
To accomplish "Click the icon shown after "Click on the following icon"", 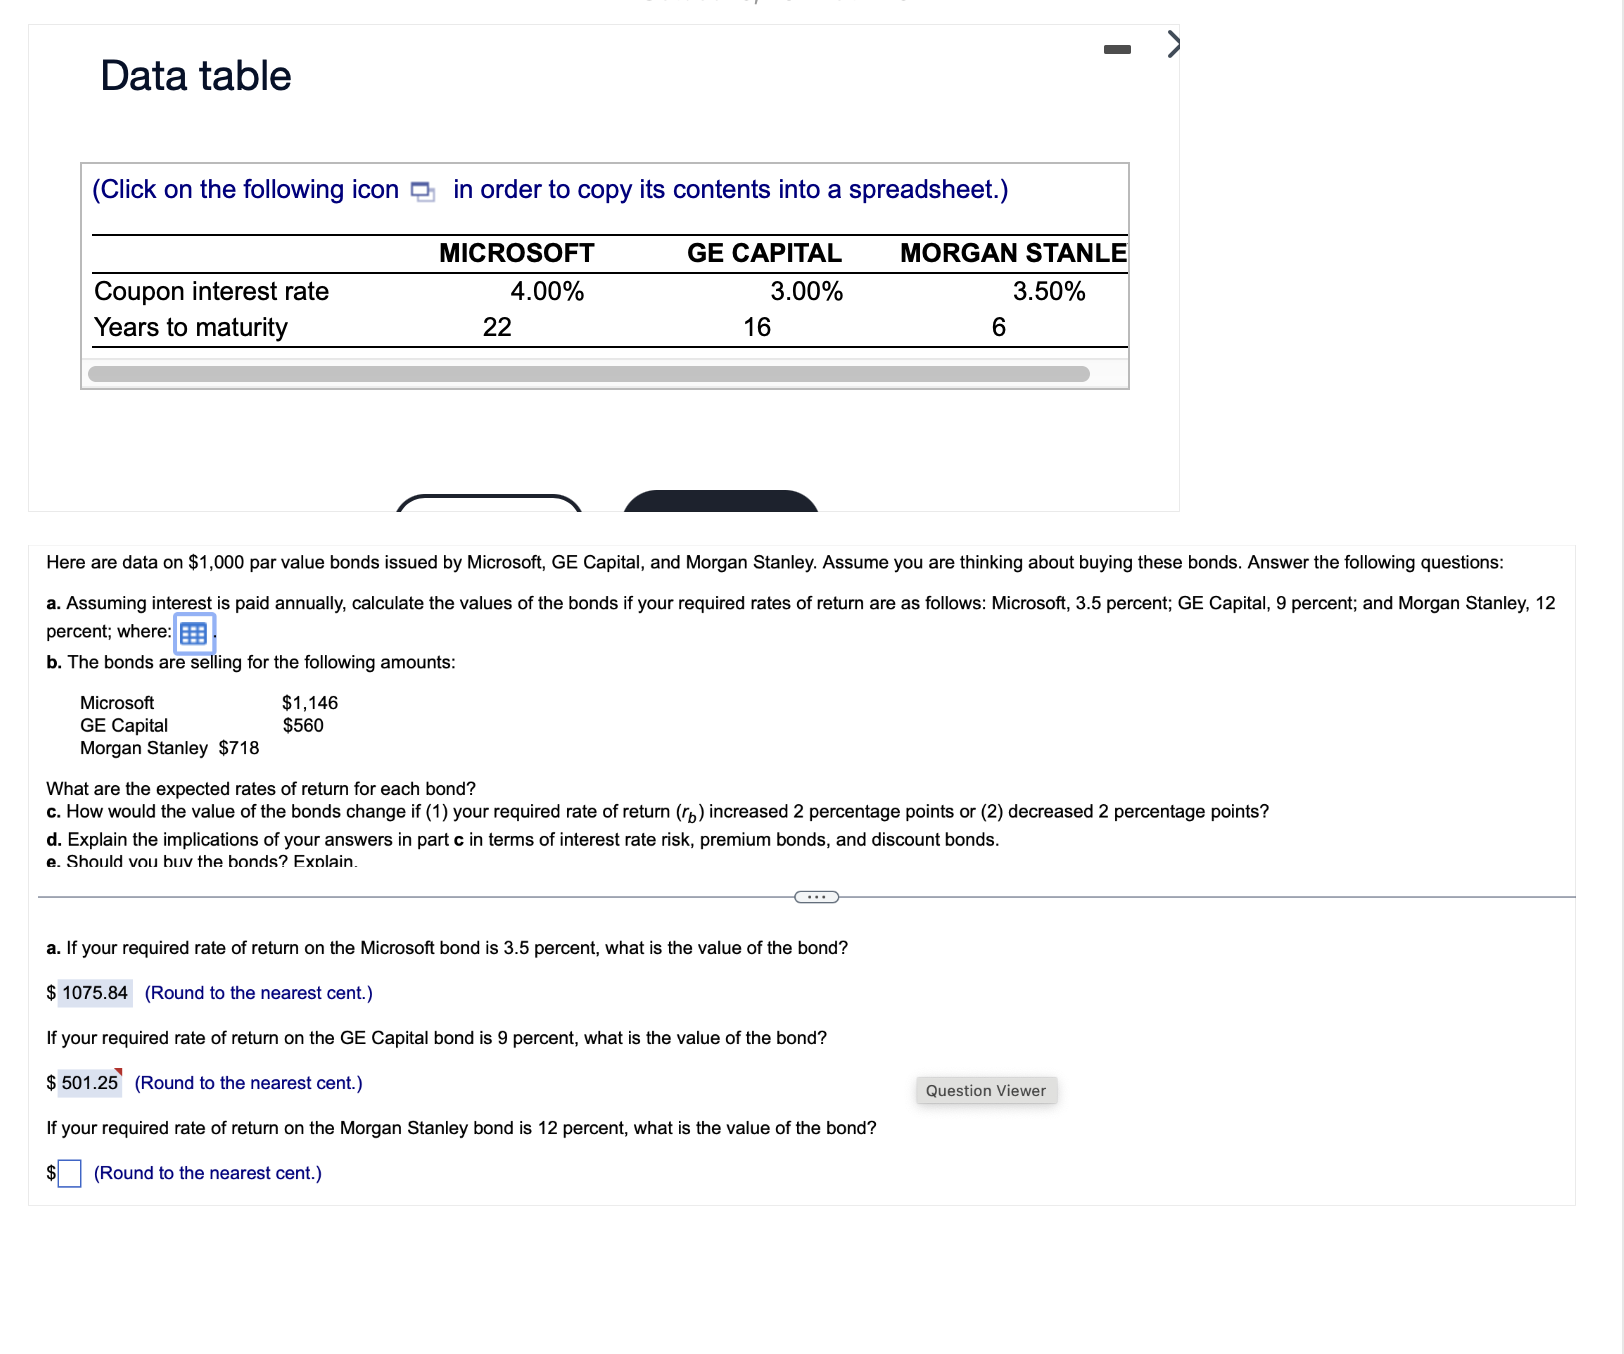I will pyautogui.click(x=421, y=190).
